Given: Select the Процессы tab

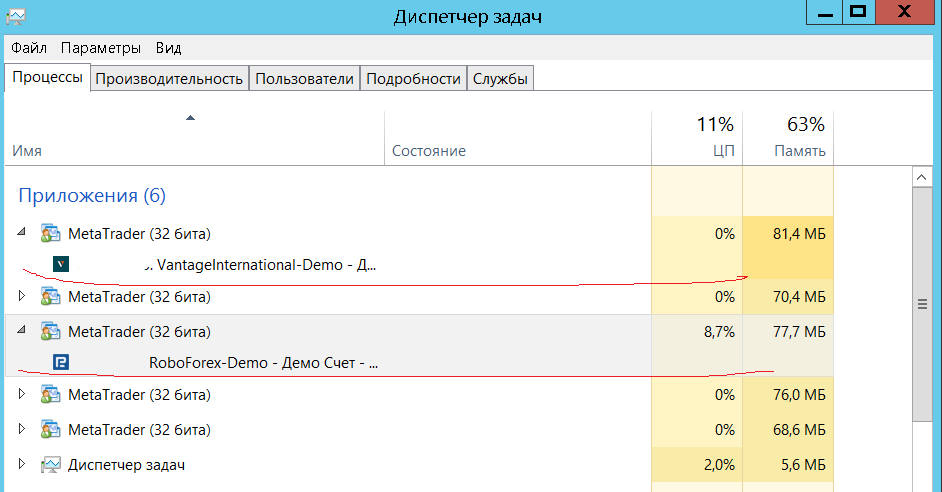Looking at the screenshot, I should [47, 77].
